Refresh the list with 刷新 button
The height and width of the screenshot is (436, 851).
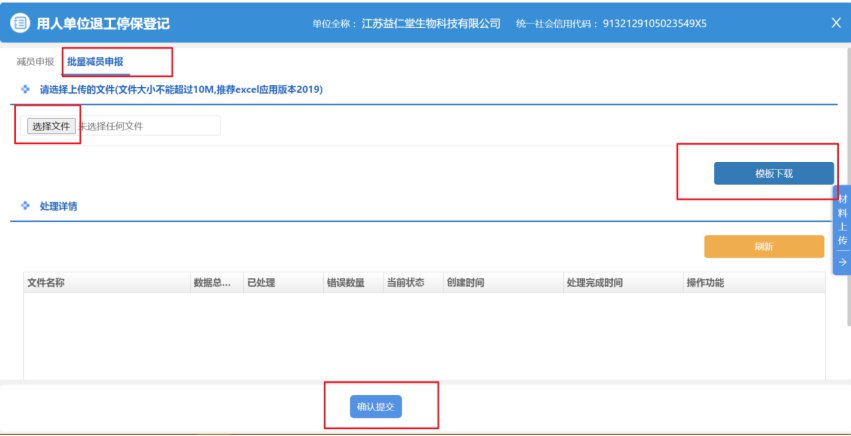pyautogui.click(x=764, y=246)
